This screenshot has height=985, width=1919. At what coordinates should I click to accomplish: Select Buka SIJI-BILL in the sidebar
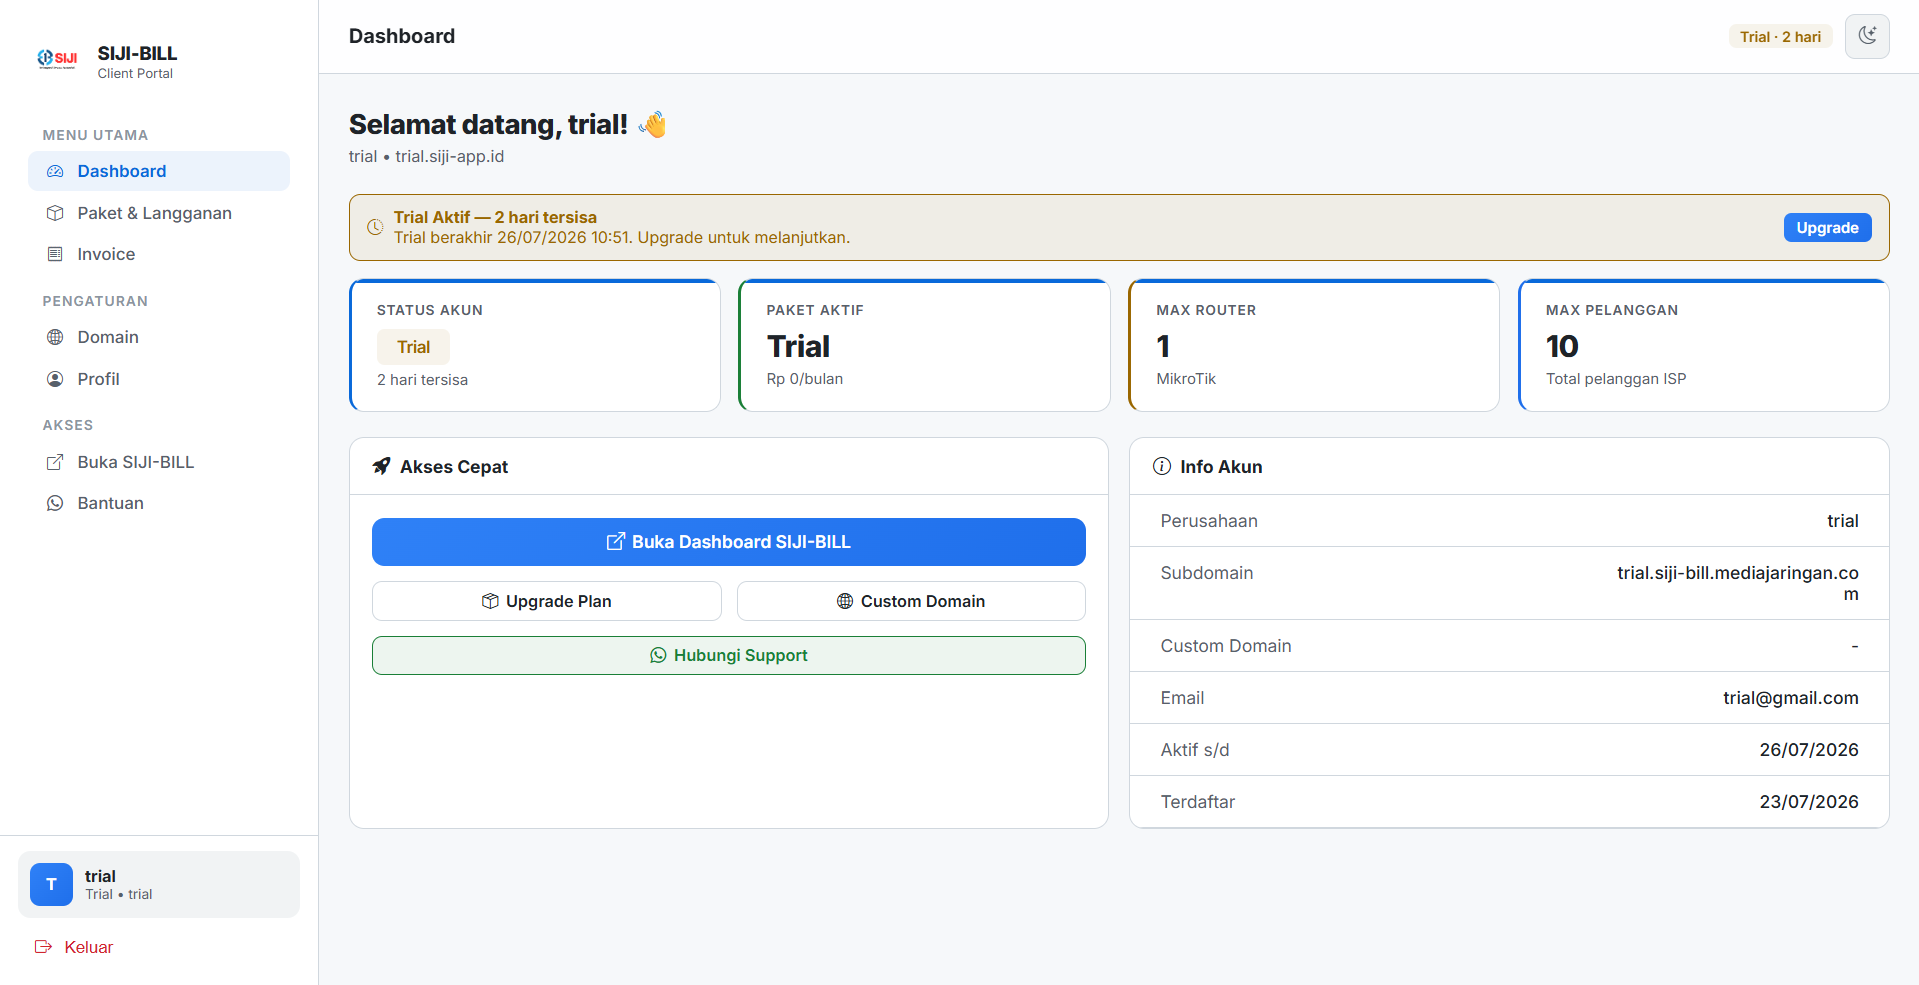click(x=159, y=462)
